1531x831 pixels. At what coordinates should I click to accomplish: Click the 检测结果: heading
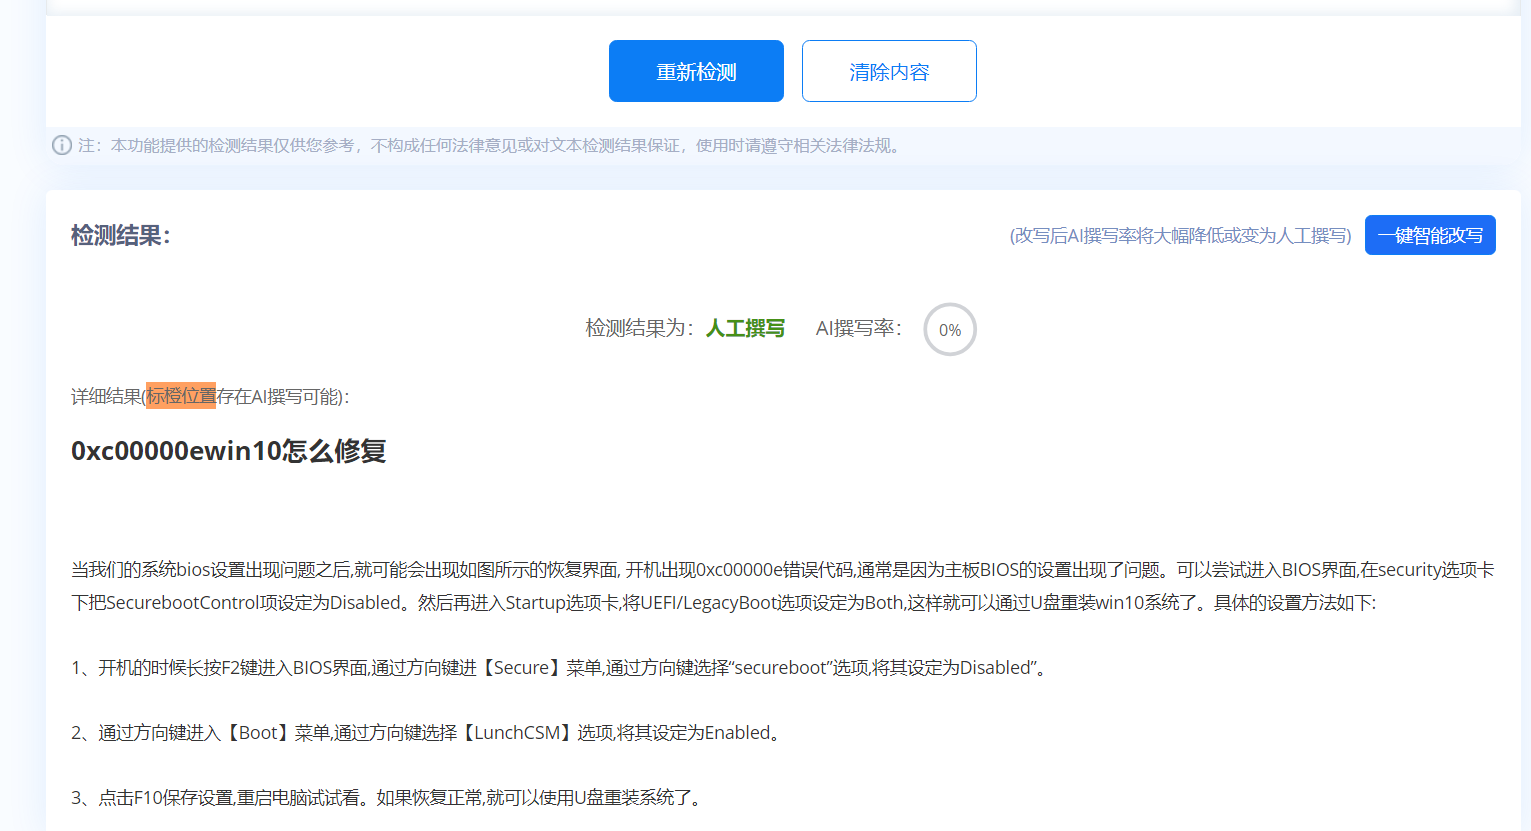coord(121,236)
